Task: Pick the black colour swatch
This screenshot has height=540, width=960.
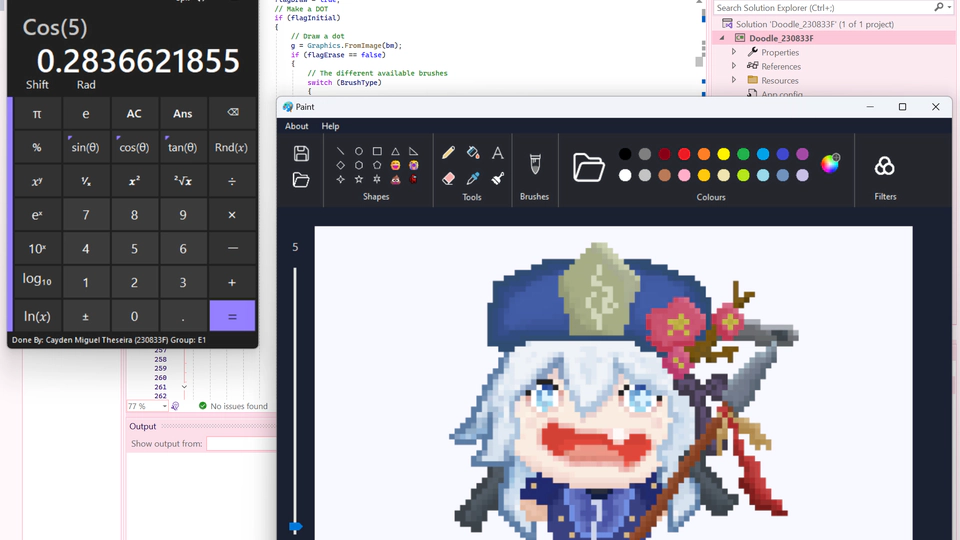Action: (x=624, y=154)
